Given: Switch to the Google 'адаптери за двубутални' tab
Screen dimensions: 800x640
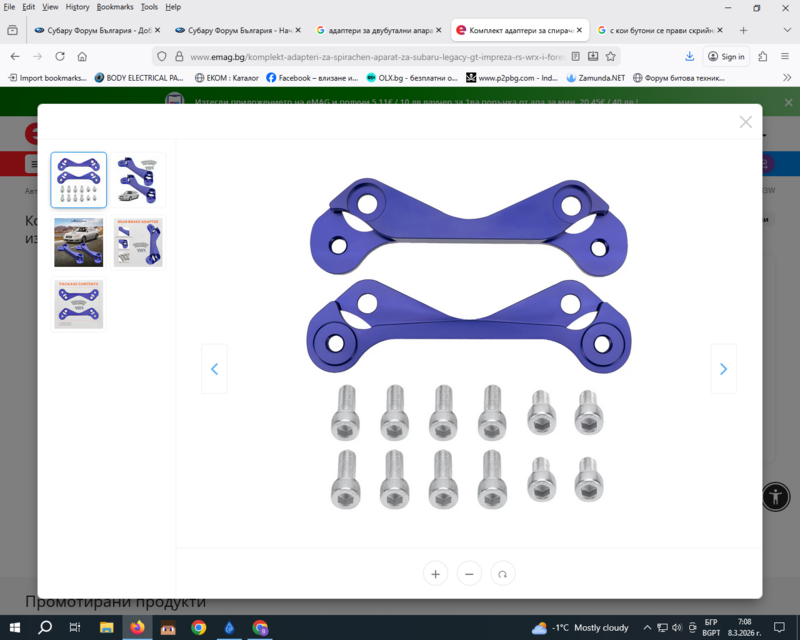Looking at the screenshot, I should pos(379,31).
